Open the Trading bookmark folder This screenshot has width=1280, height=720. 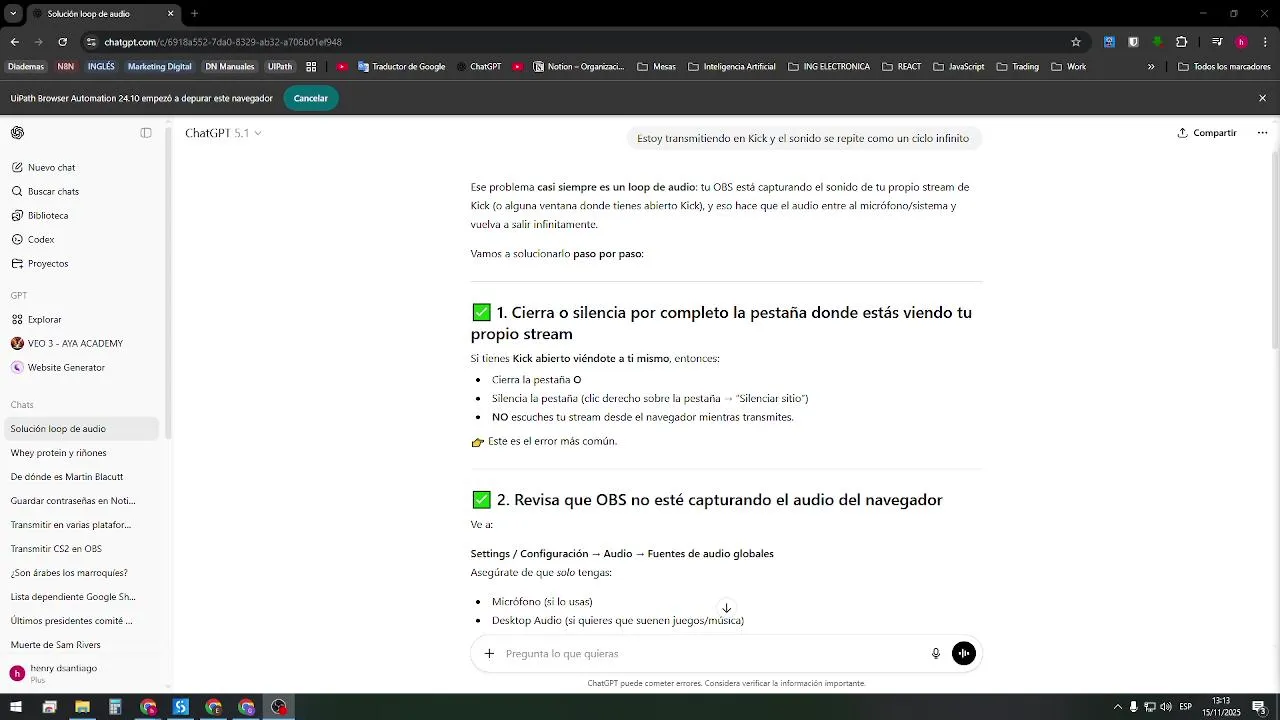1017,67
